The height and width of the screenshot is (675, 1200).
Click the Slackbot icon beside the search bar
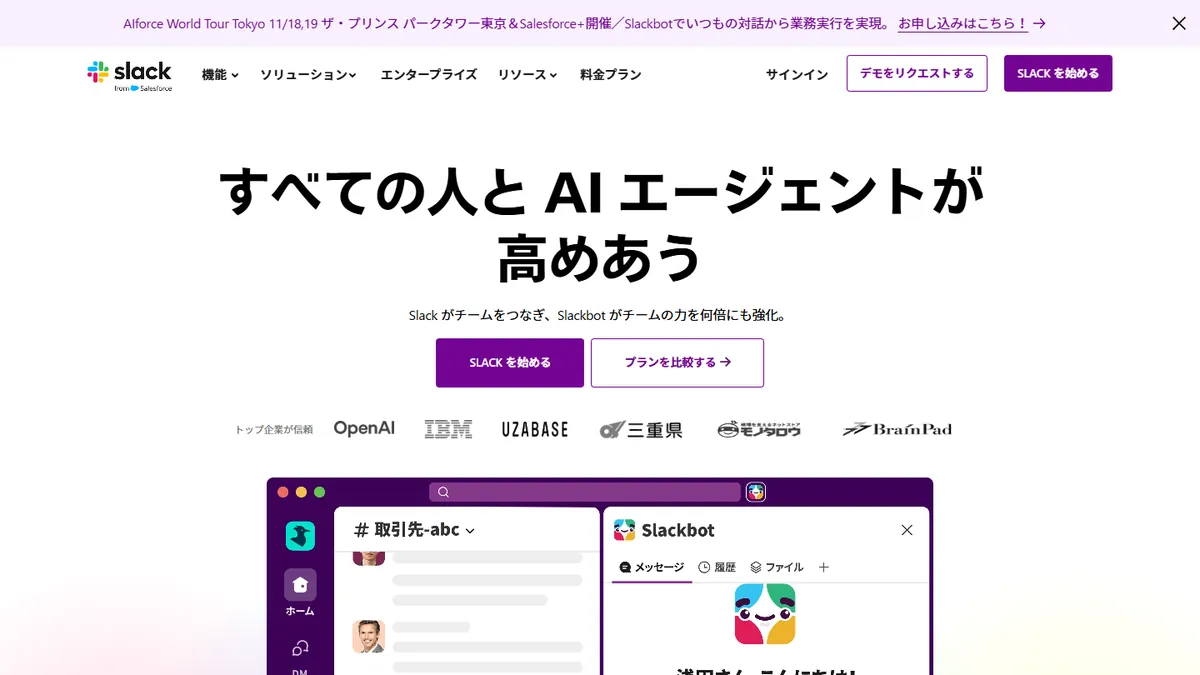(x=756, y=492)
